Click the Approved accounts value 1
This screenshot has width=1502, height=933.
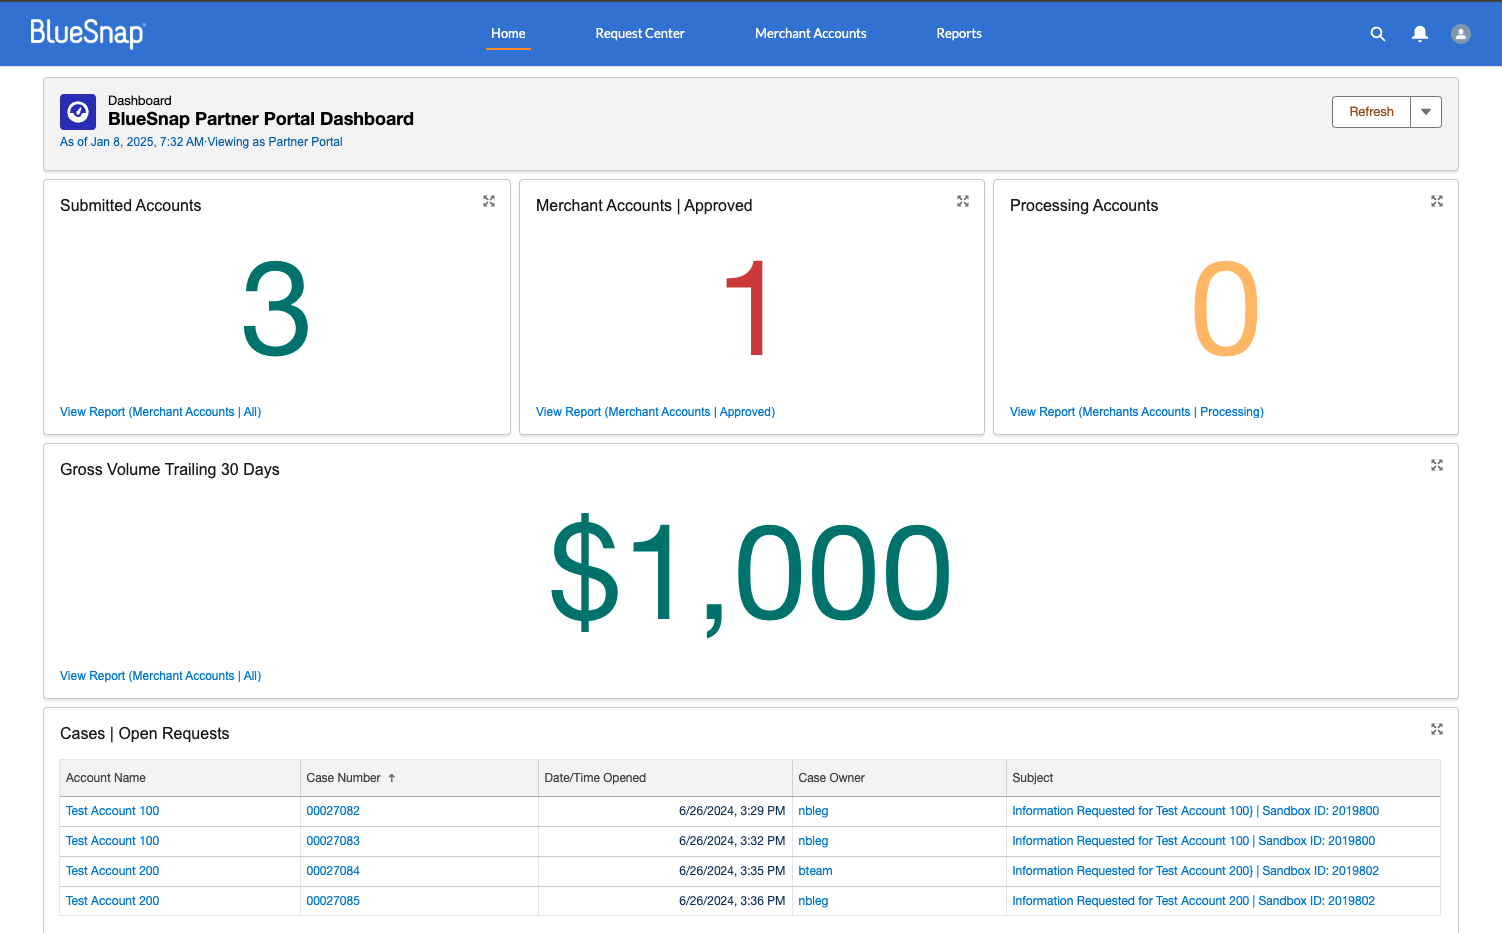click(748, 309)
